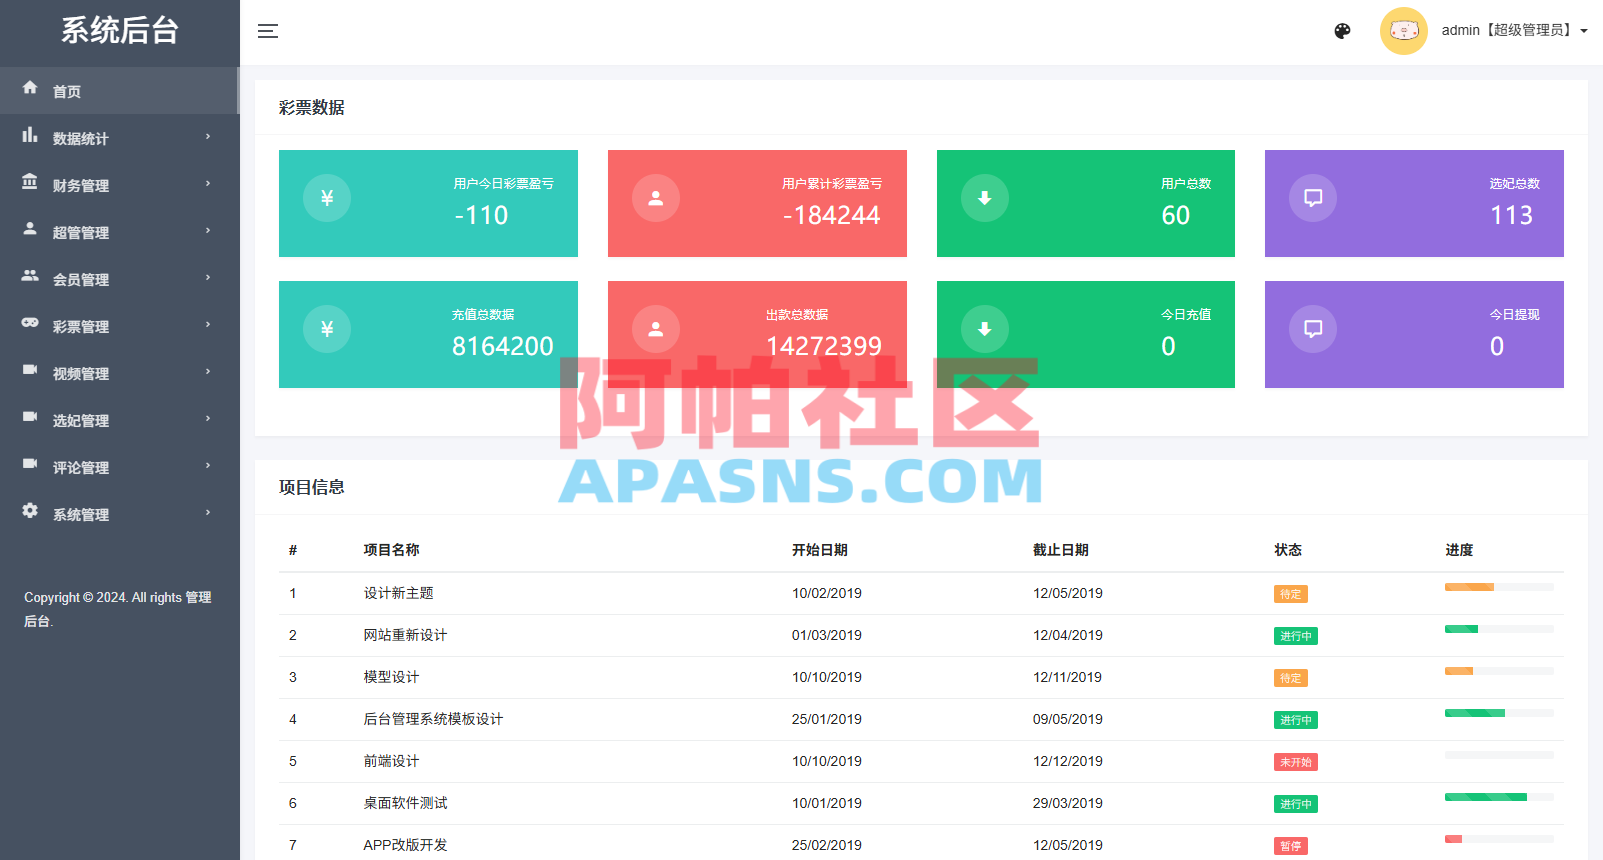Open the admin 超级管理员 user dropdown
Screen dimensions: 1603x860
point(1514,31)
